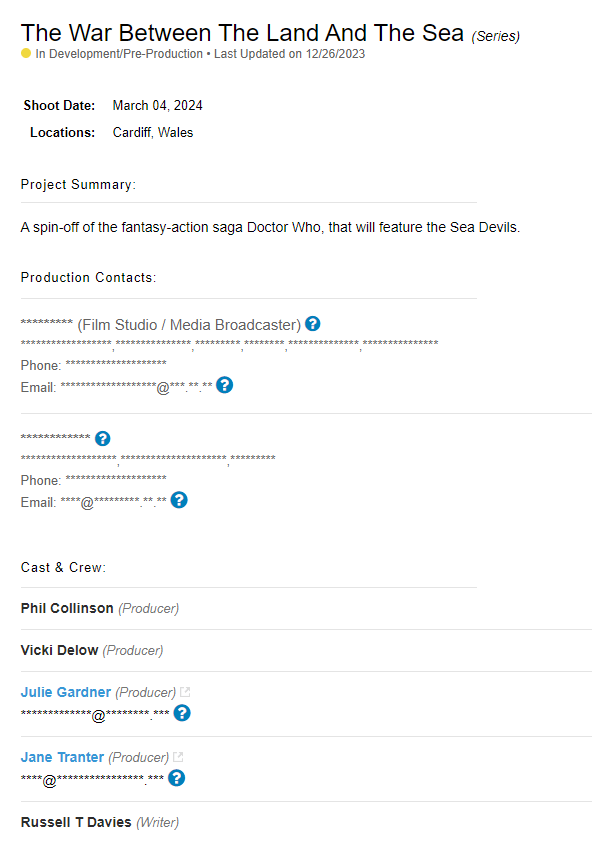Click help icon beside Jane Tranter's email

pos(177,778)
